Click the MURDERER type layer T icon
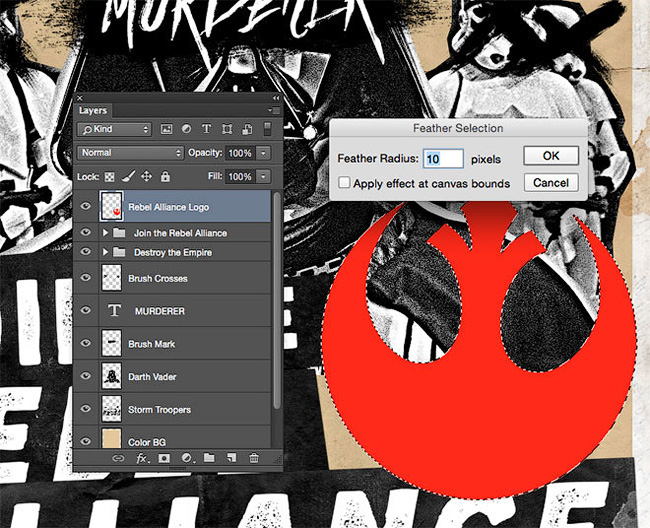 coord(114,310)
